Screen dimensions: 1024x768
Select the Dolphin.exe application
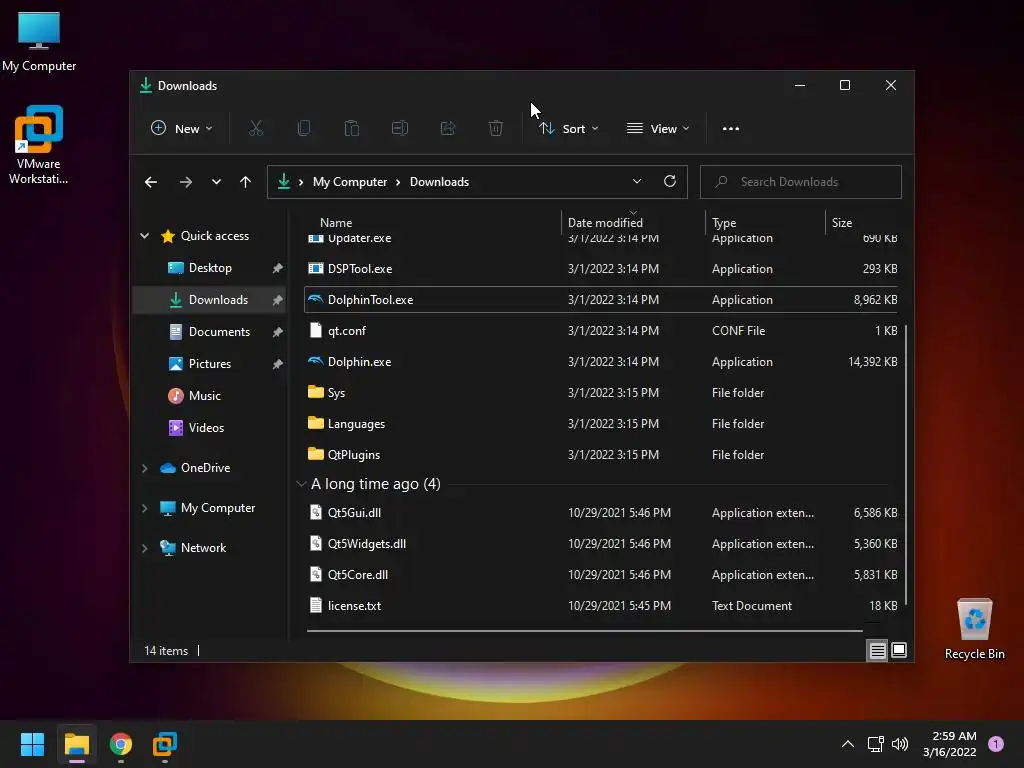click(601, 362)
